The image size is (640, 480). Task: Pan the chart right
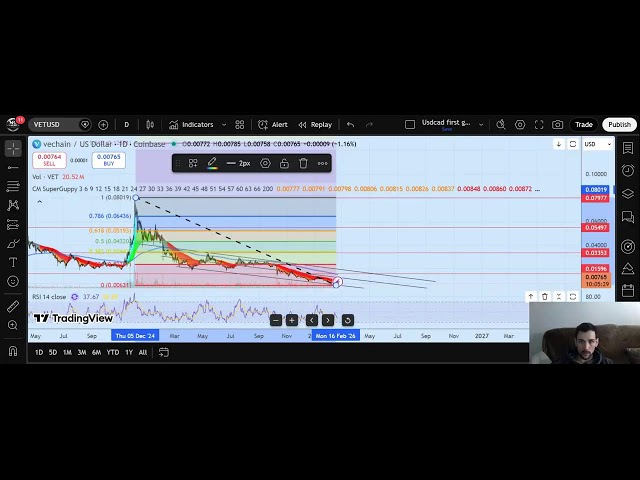(x=328, y=320)
